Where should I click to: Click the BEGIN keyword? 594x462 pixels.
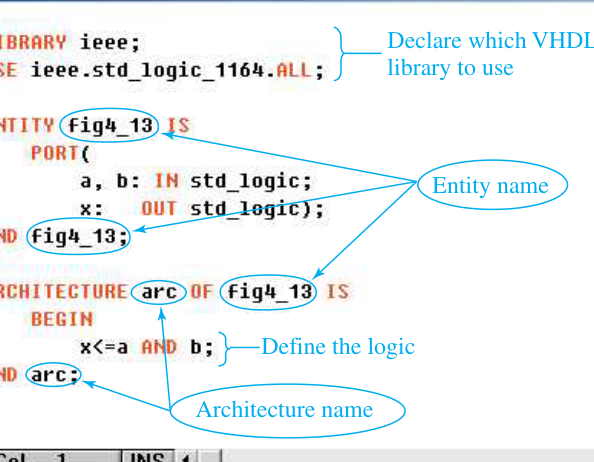tap(62, 319)
